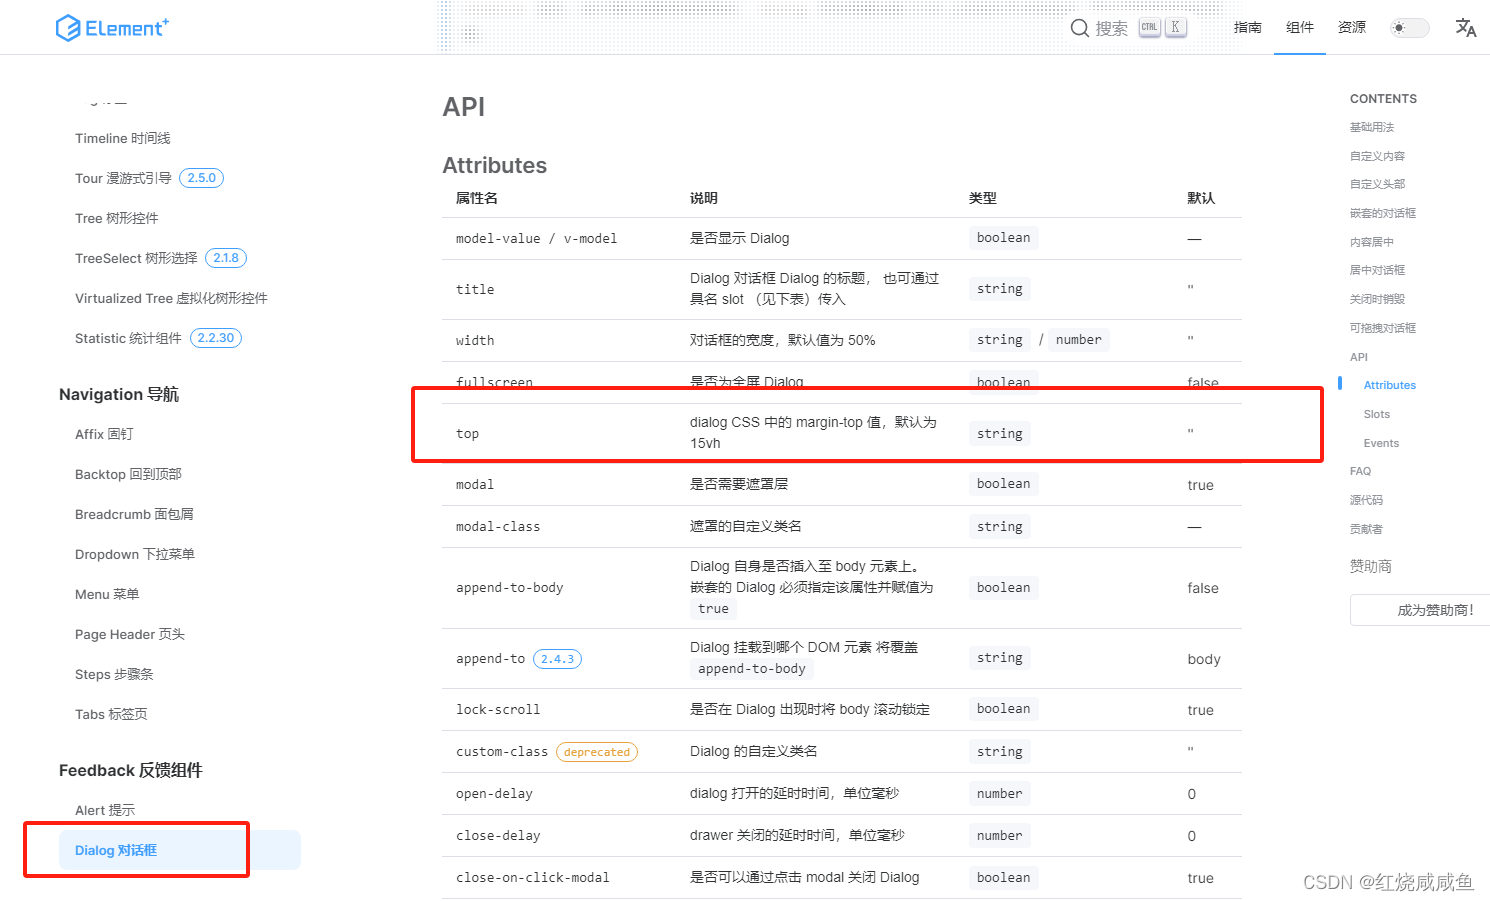Toggle the dark mode switch
1490x901 pixels.
[x=1410, y=28]
